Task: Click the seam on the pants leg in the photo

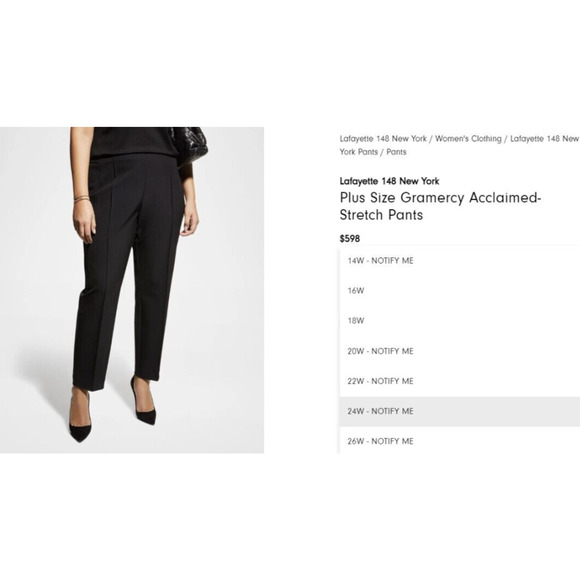Action: (108, 259)
